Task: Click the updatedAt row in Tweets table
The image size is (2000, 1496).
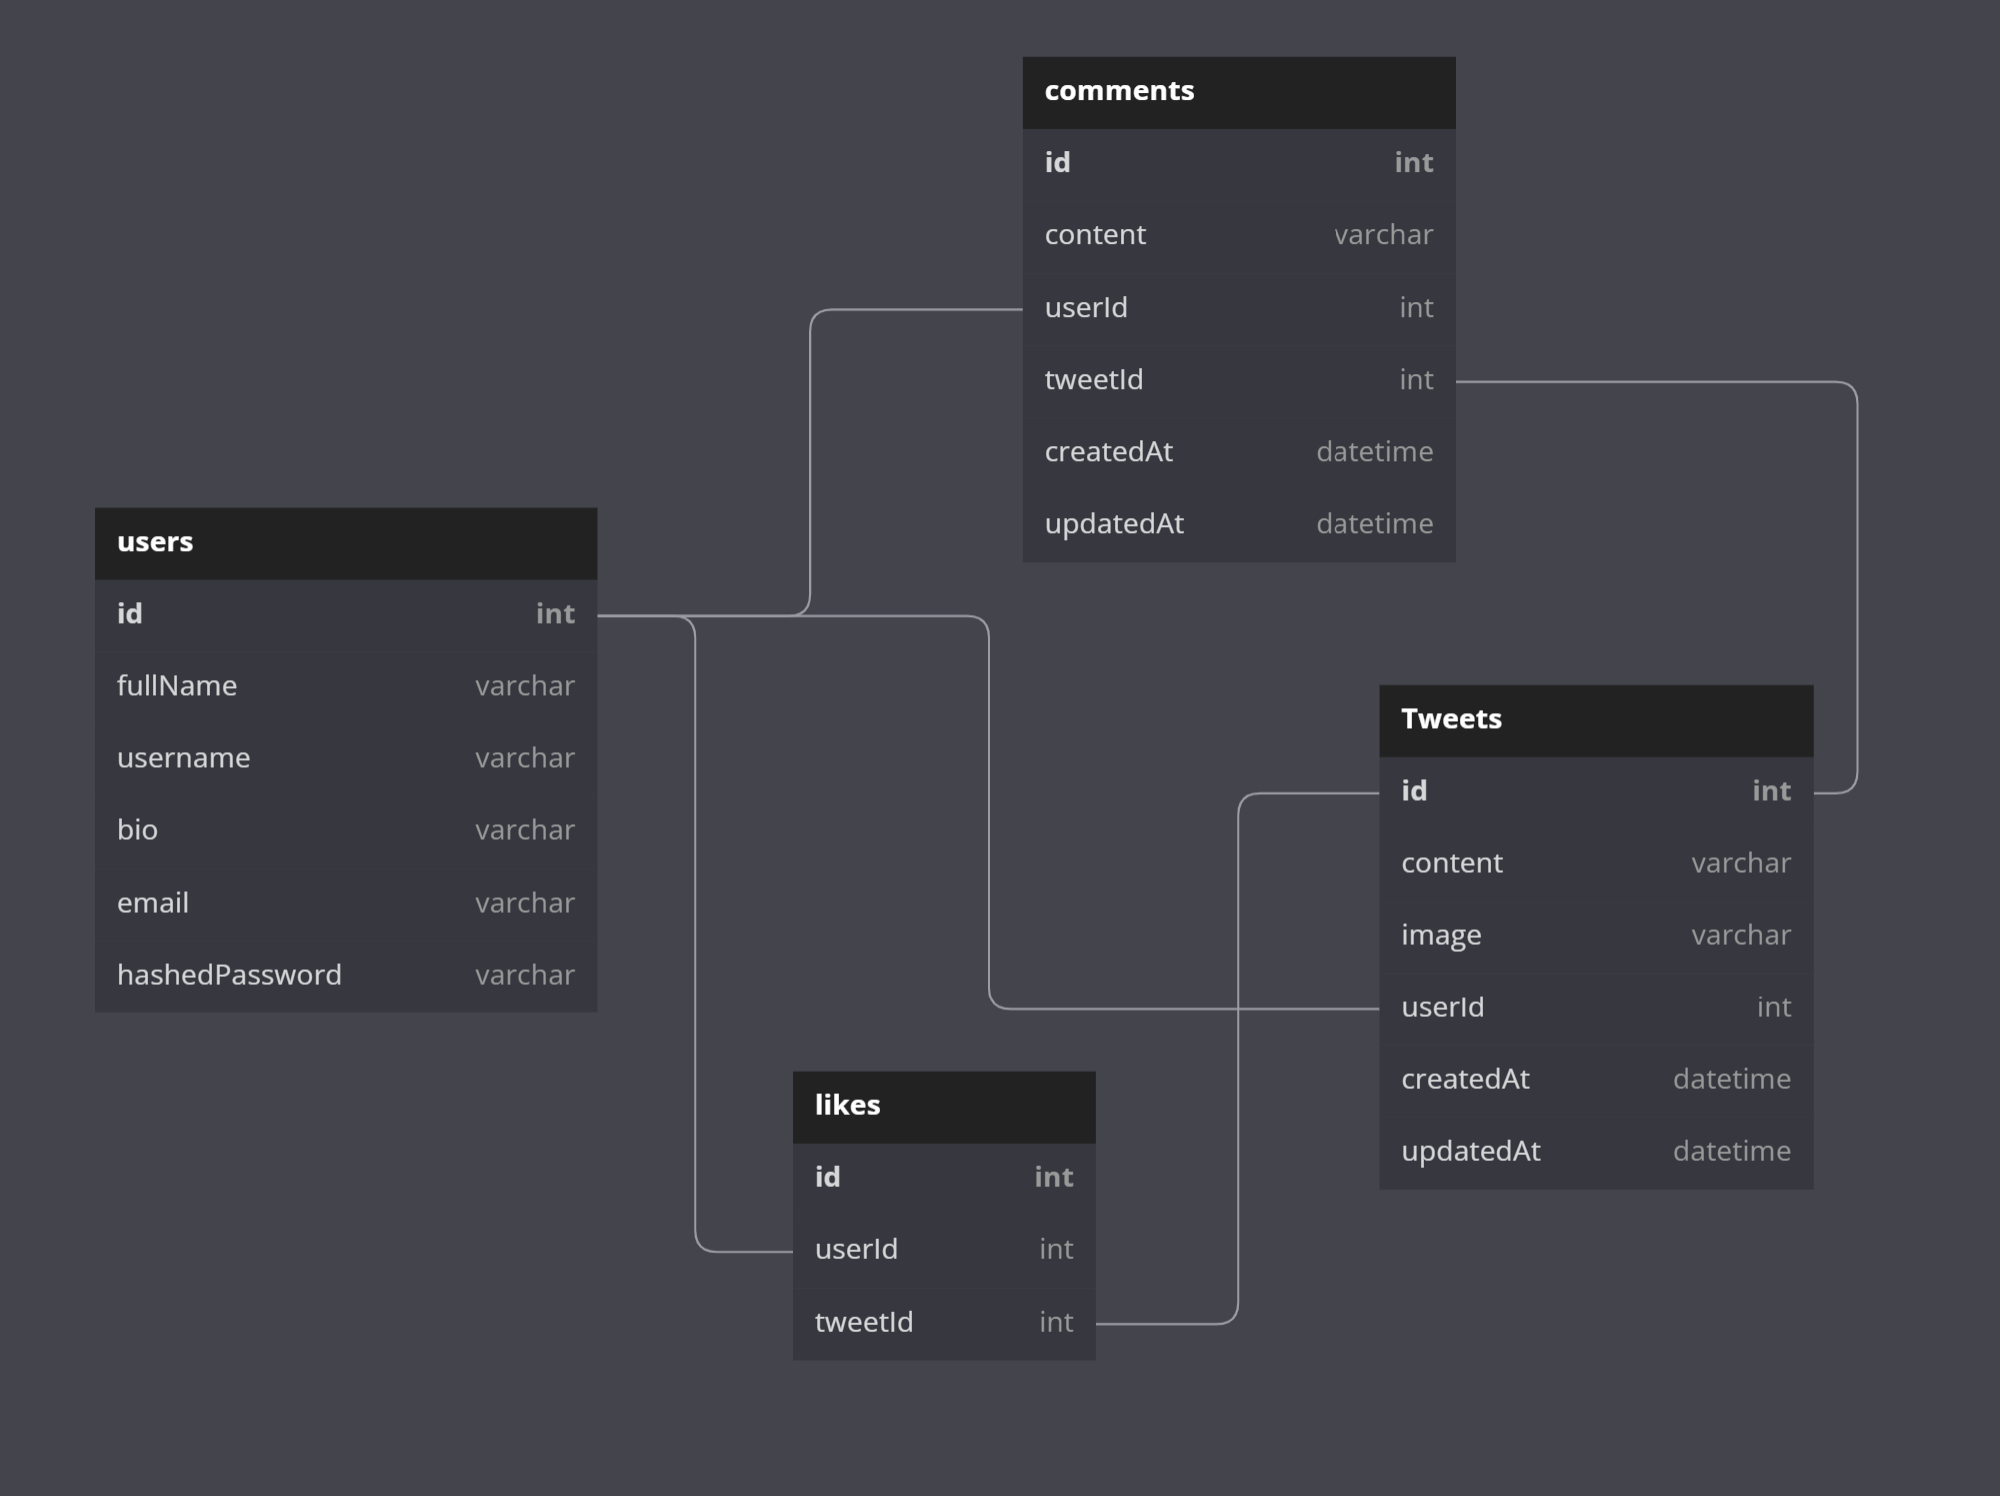Action: [1596, 1153]
